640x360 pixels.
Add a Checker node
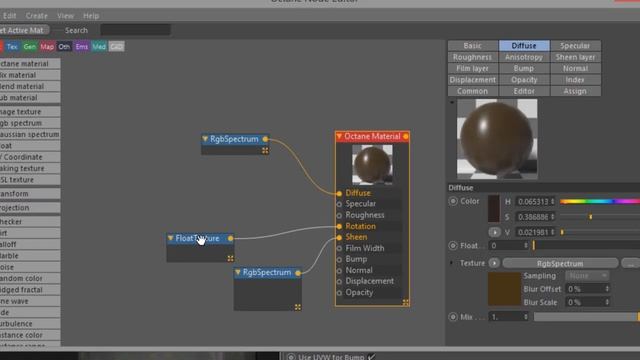(x=30, y=222)
